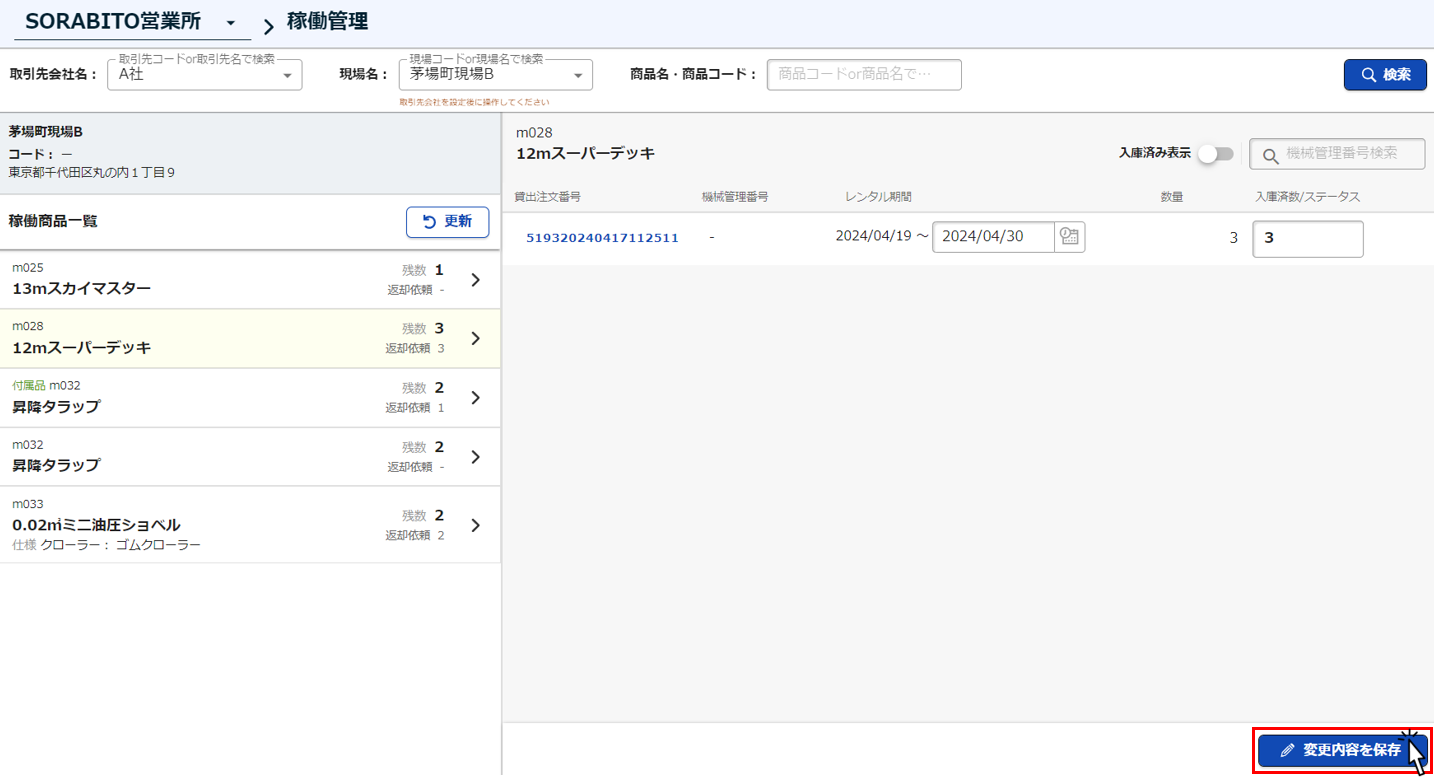Open the 現場名 dropdown showing 茅場町現場B

pos(495,75)
